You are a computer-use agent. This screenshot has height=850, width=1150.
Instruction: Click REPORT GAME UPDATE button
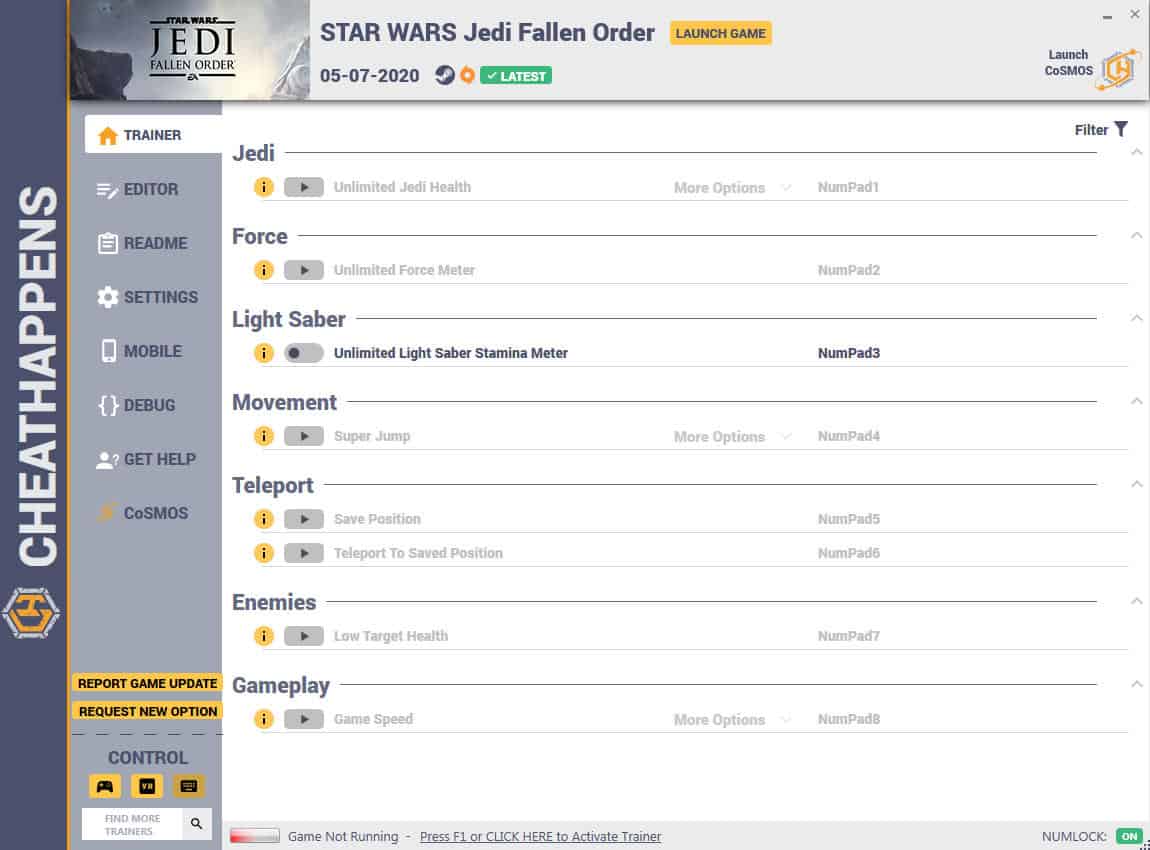[147, 684]
